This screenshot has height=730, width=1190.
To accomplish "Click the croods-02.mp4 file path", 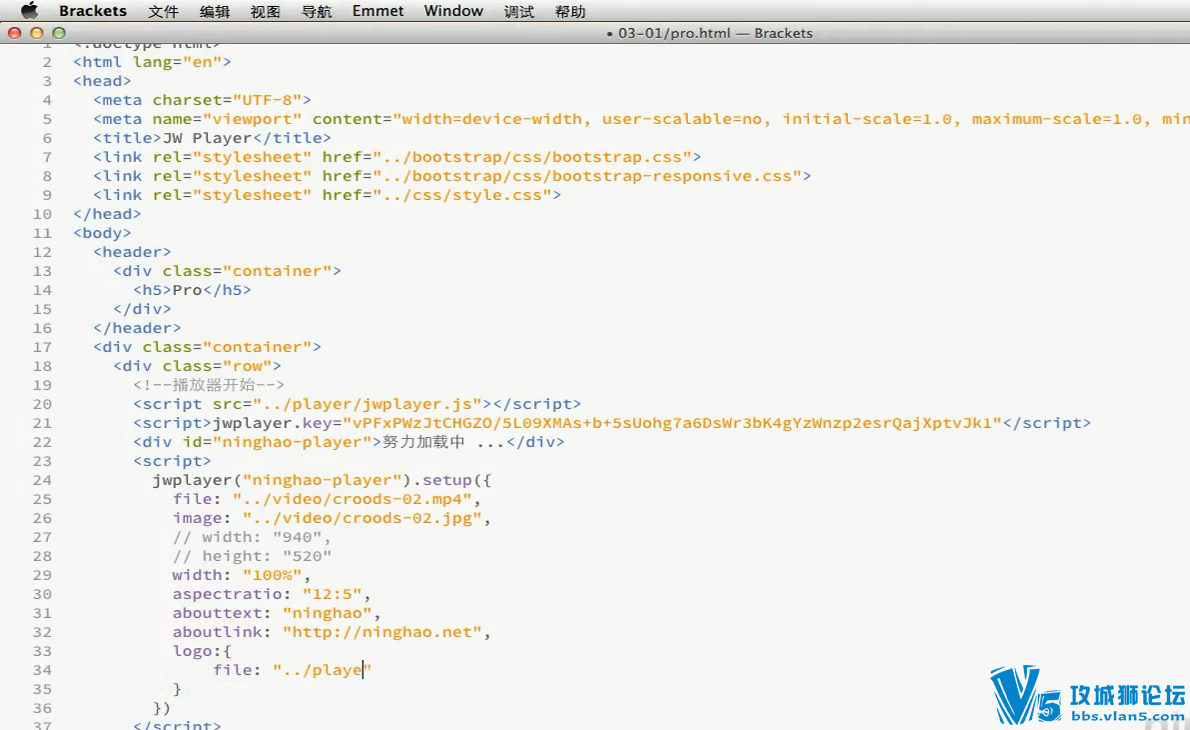I will pyautogui.click(x=352, y=499).
